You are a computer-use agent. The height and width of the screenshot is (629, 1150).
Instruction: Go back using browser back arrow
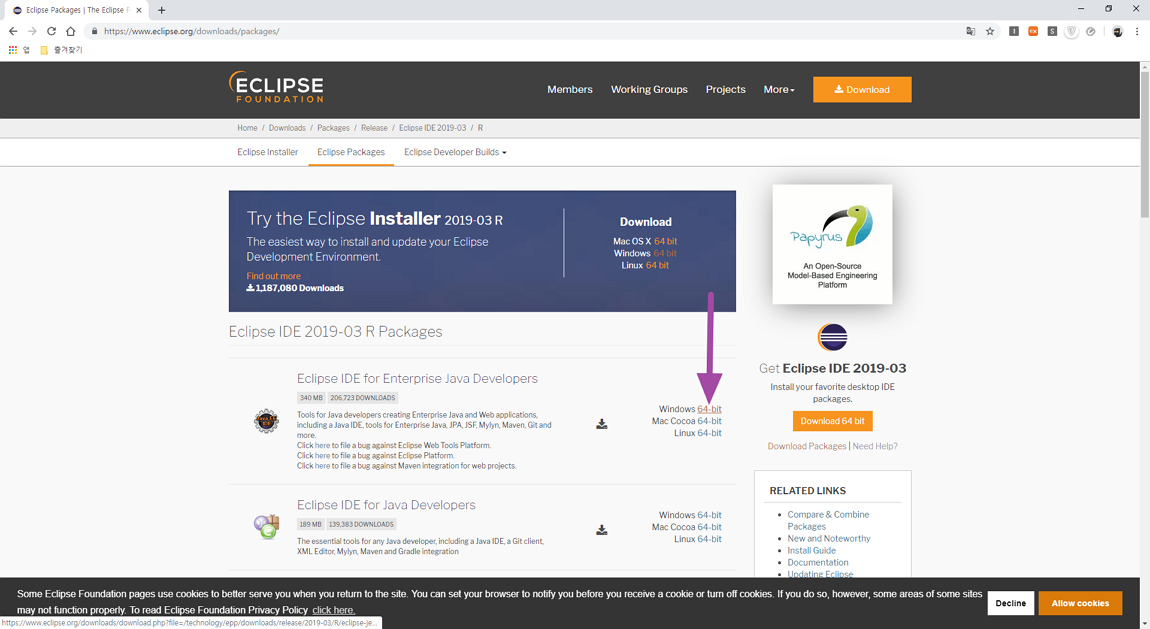click(x=12, y=32)
